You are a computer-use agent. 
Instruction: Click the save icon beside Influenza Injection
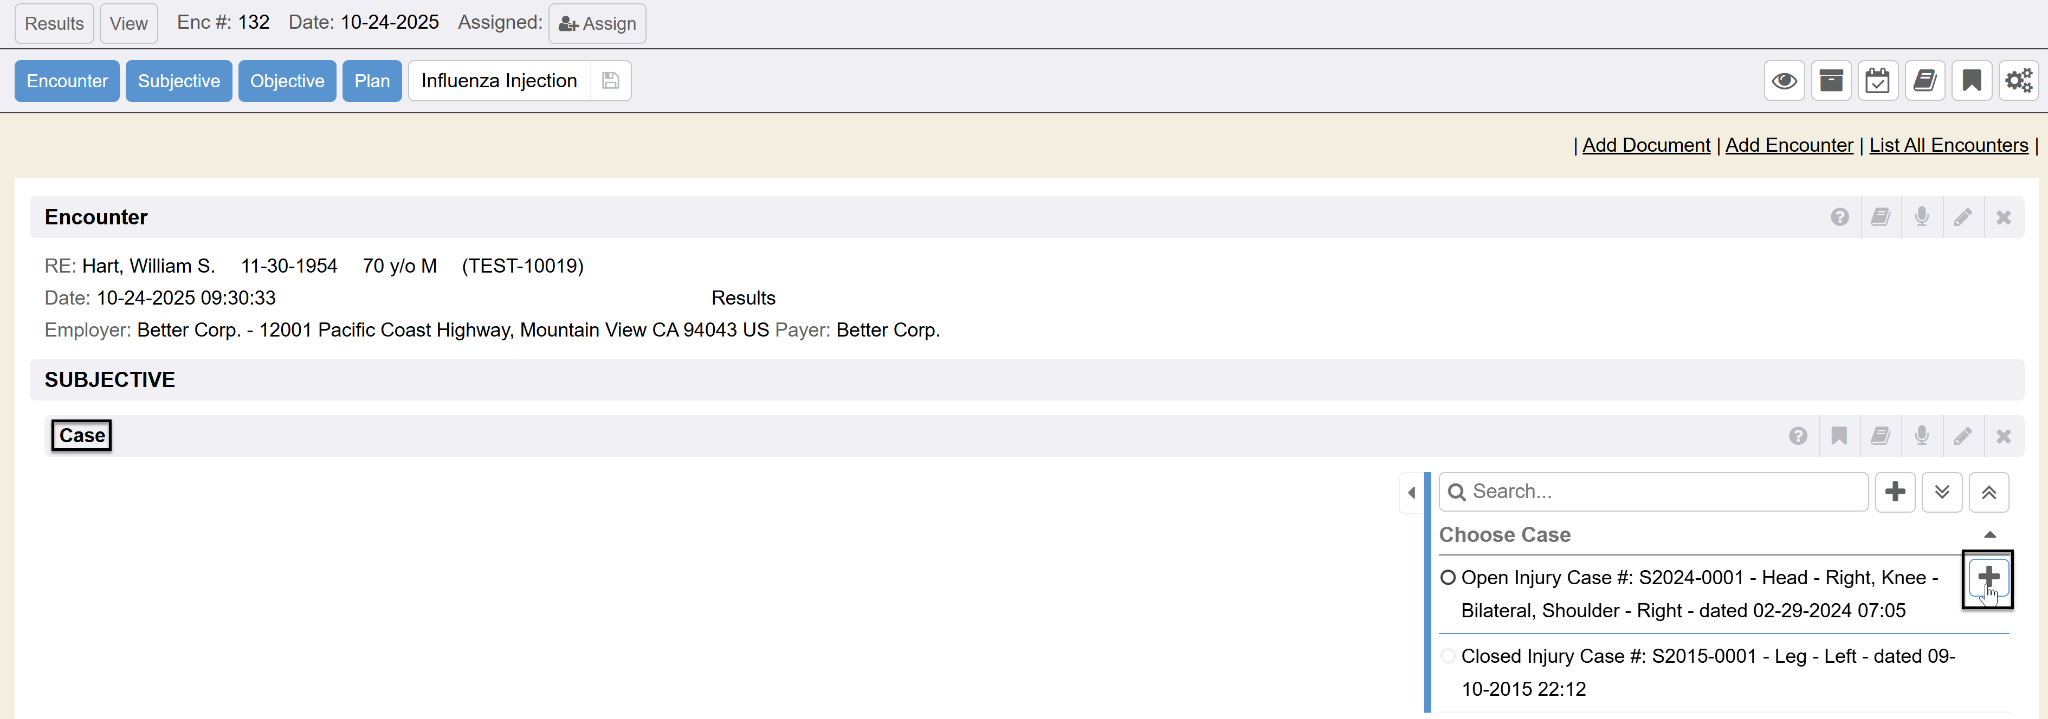[611, 81]
